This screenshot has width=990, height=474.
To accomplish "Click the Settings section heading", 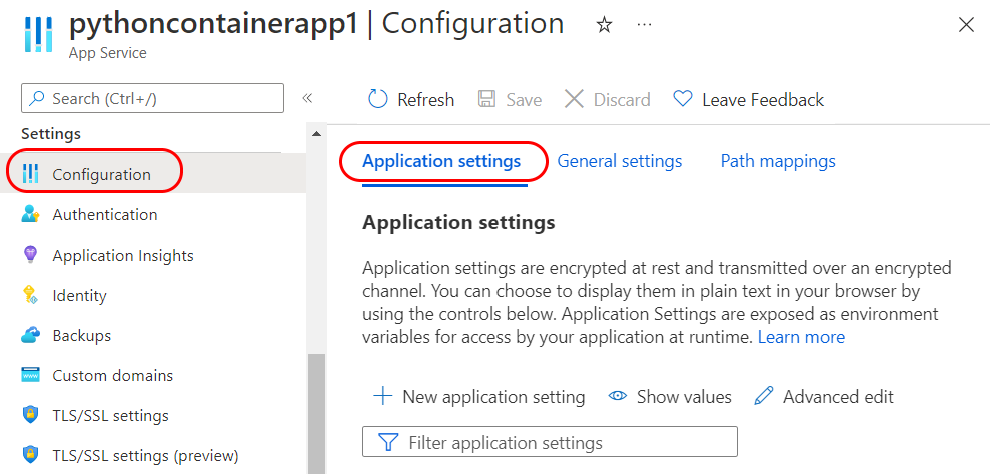I will [x=51, y=134].
